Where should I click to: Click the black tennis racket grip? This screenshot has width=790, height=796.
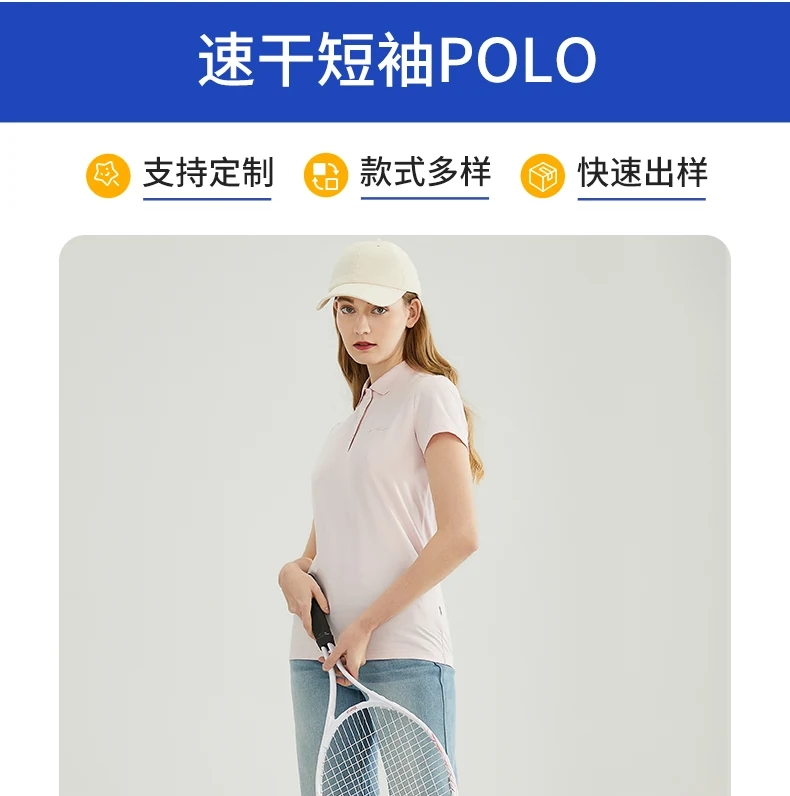click(320, 622)
